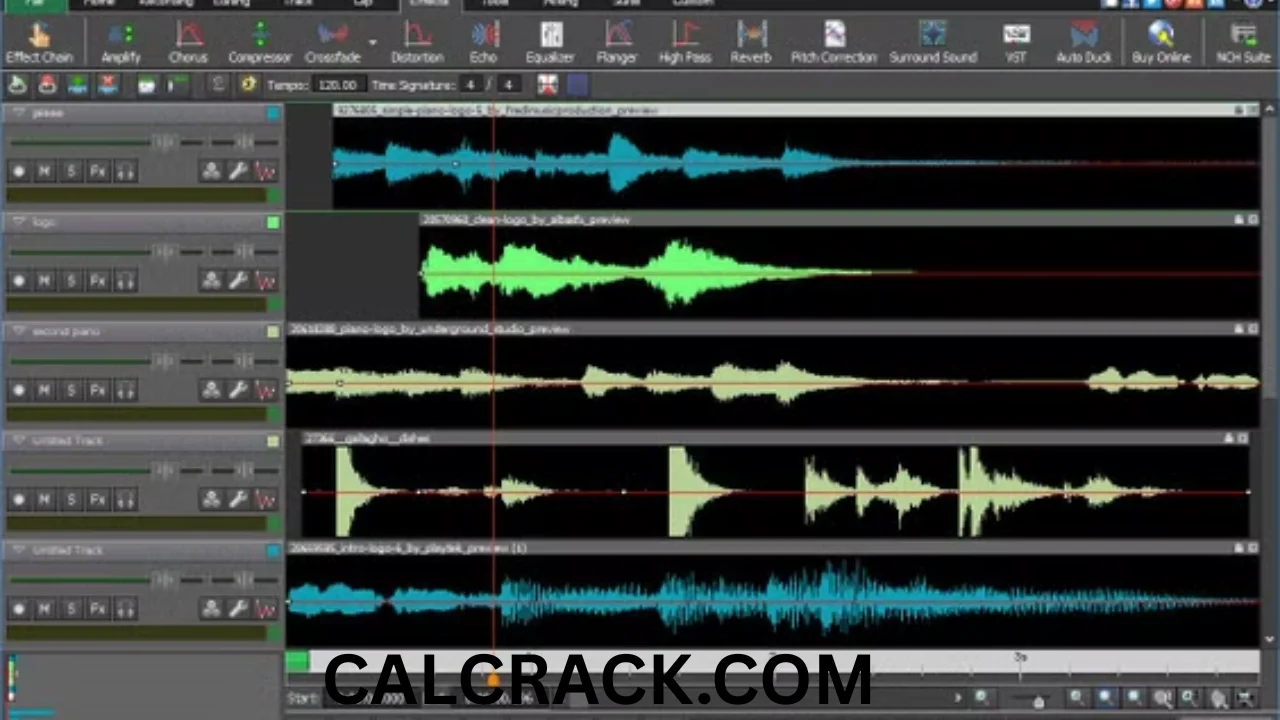Choose the Crossfade effect
This screenshot has width=1280, height=720.
[x=333, y=43]
